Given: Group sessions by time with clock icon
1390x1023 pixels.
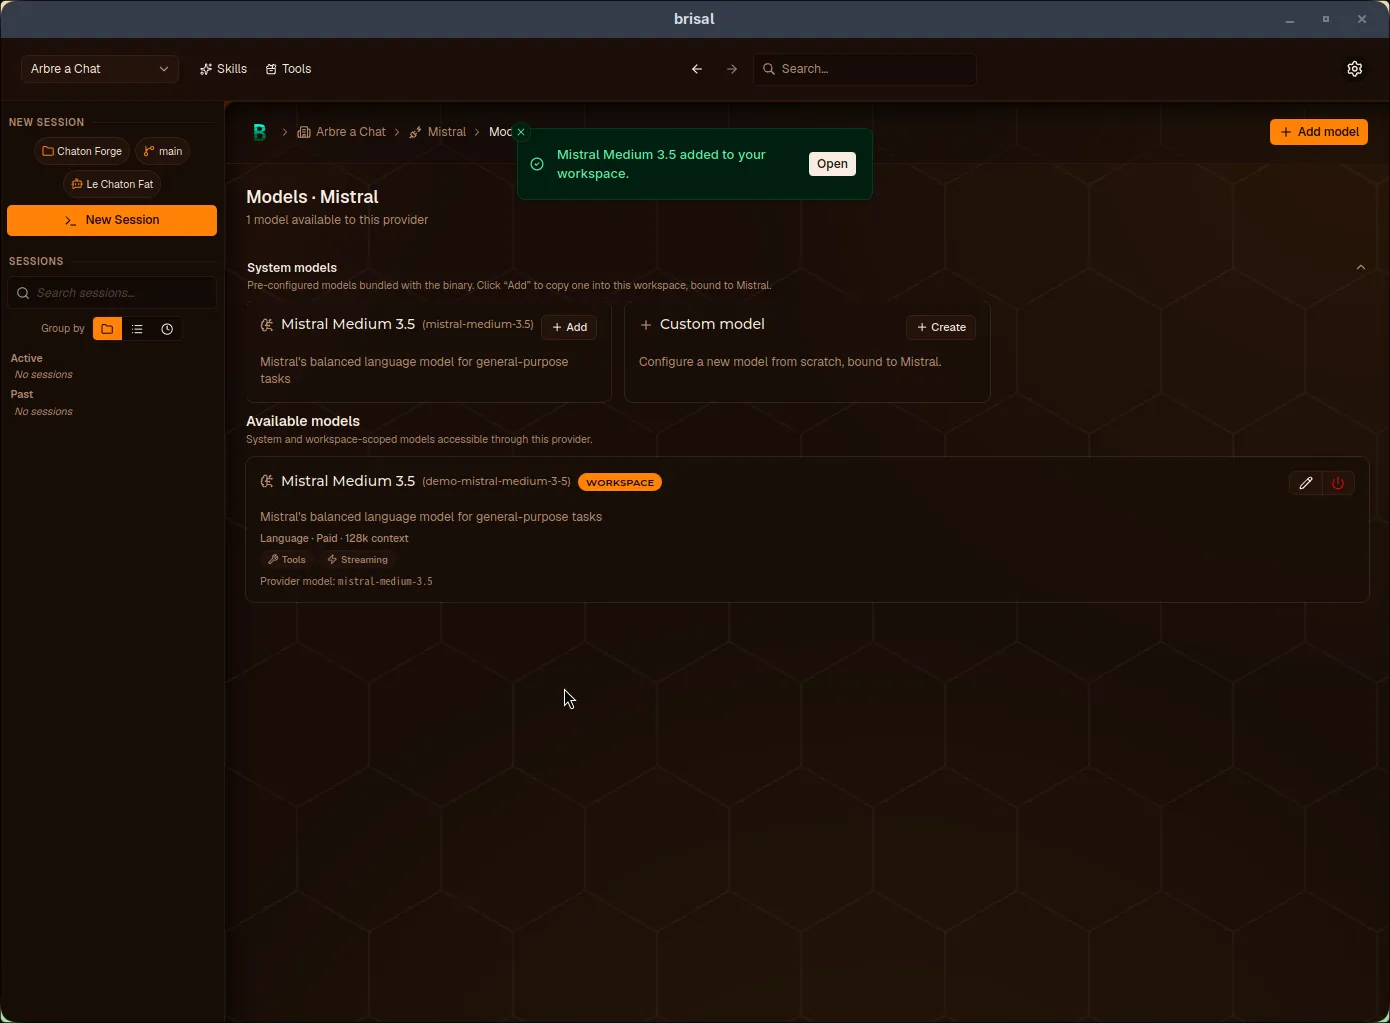Looking at the screenshot, I should pos(167,329).
